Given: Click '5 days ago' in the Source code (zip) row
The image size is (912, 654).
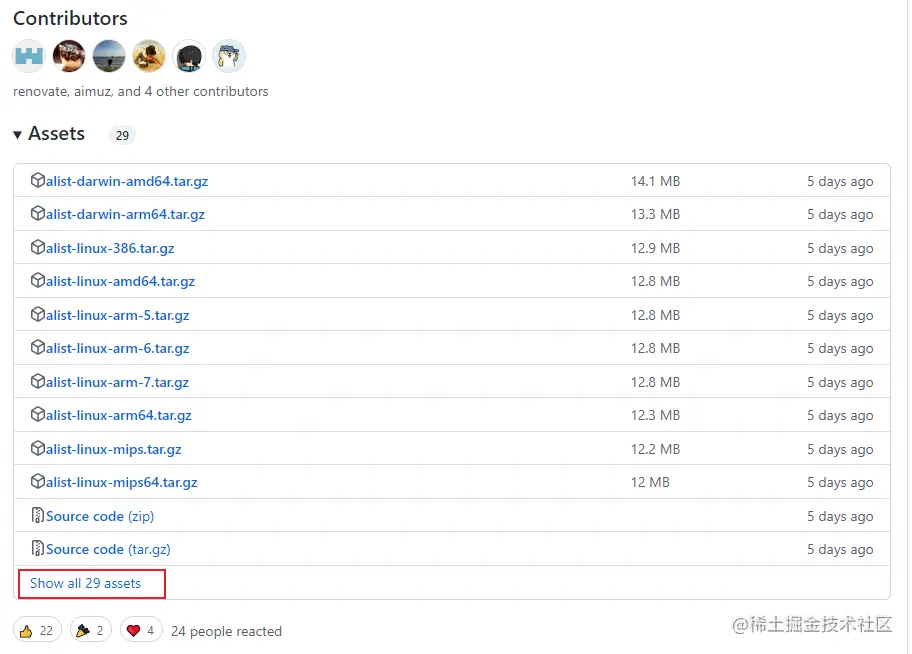Looking at the screenshot, I should click(x=840, y=517).
